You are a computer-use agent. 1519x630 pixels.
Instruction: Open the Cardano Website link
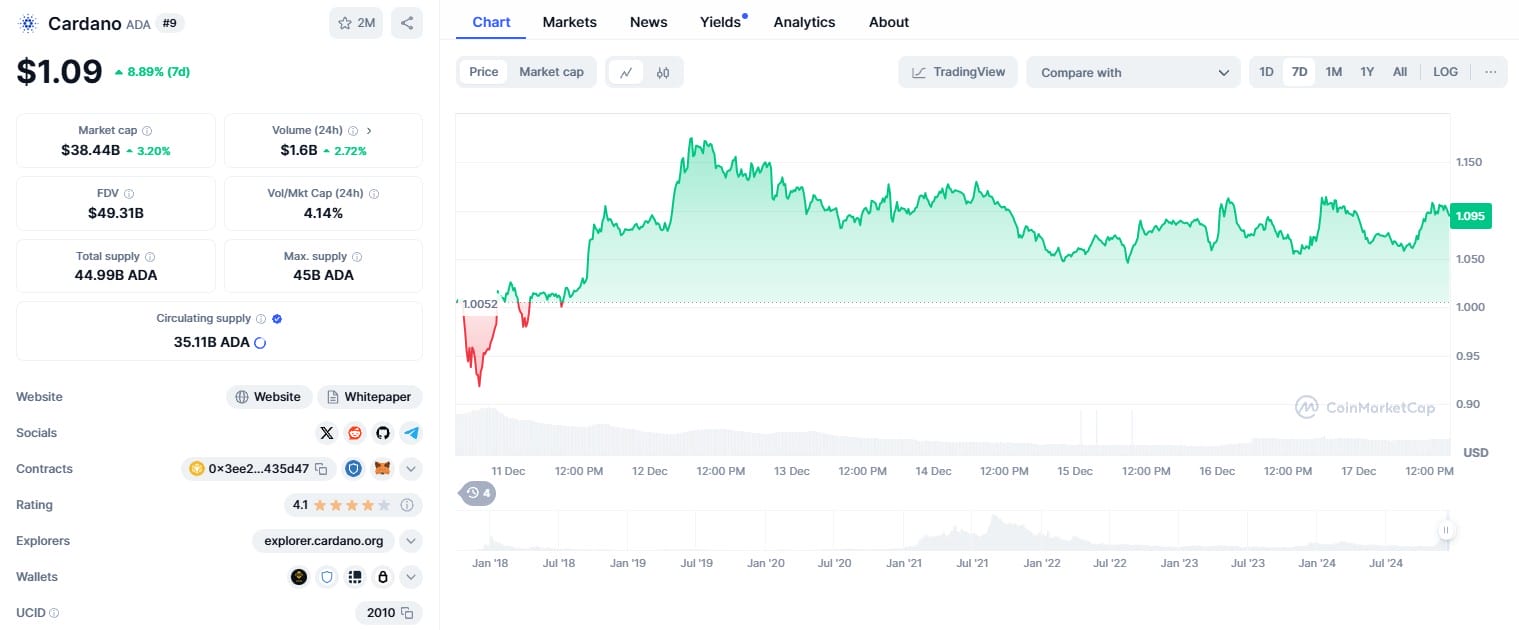coord(268,397)
